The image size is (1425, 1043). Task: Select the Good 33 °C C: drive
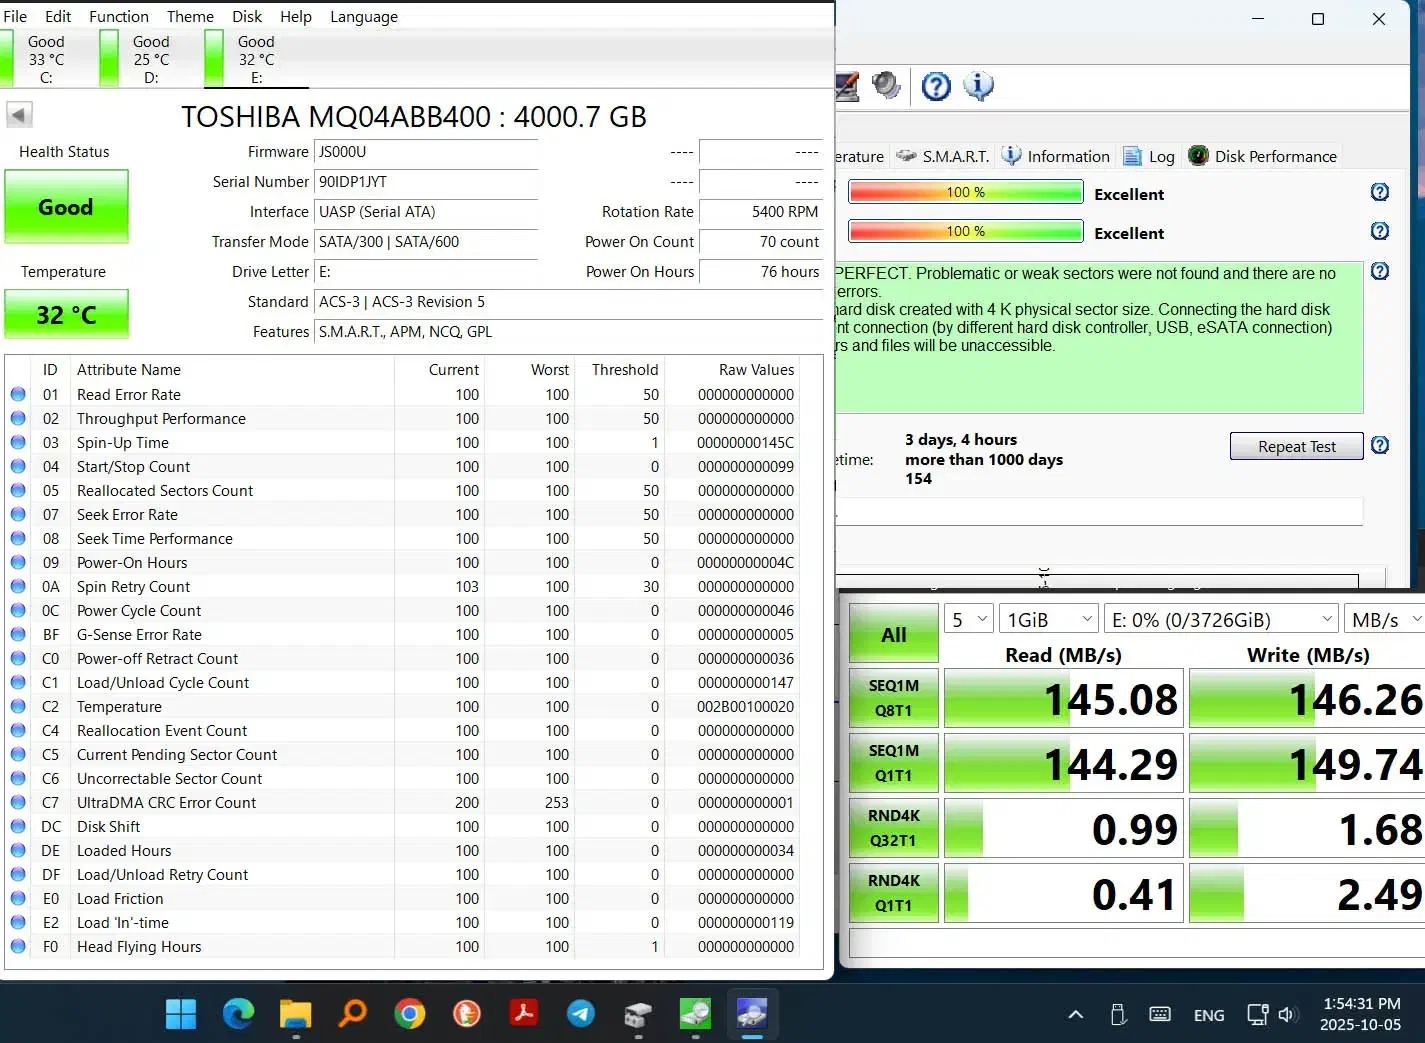(46, 59)
